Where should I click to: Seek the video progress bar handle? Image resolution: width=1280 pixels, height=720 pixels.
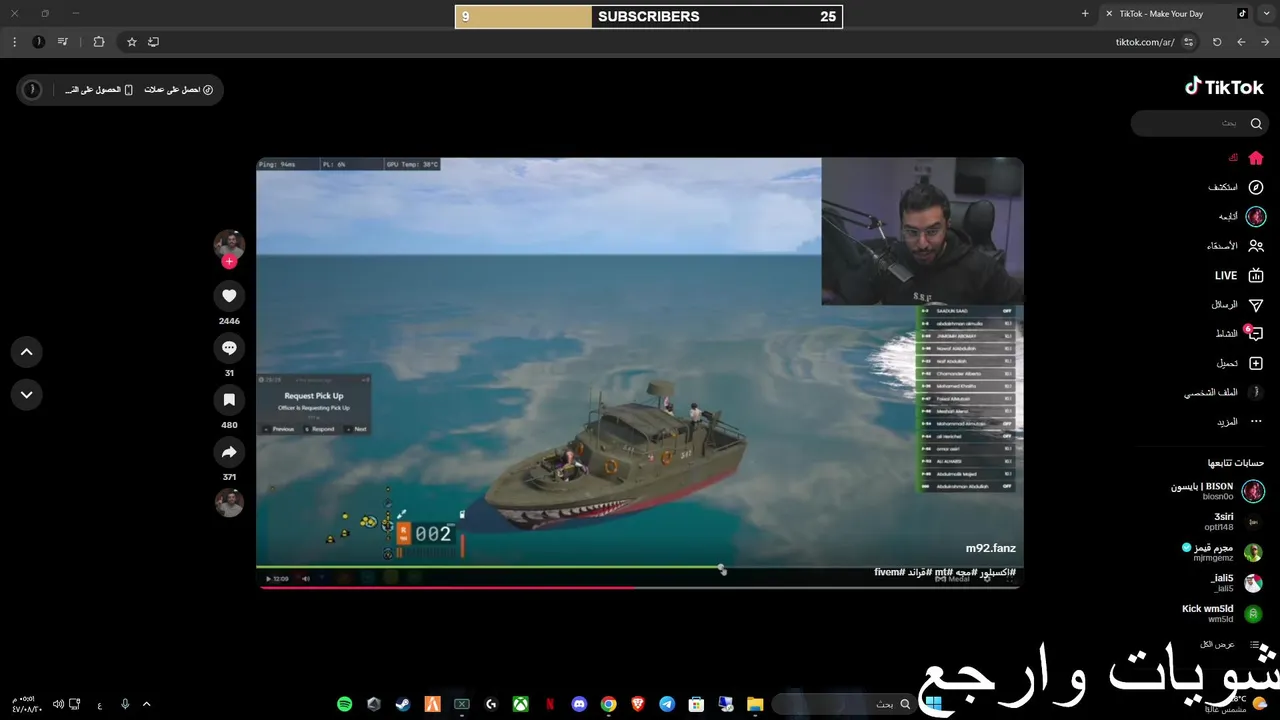click(x=721, y=569)
